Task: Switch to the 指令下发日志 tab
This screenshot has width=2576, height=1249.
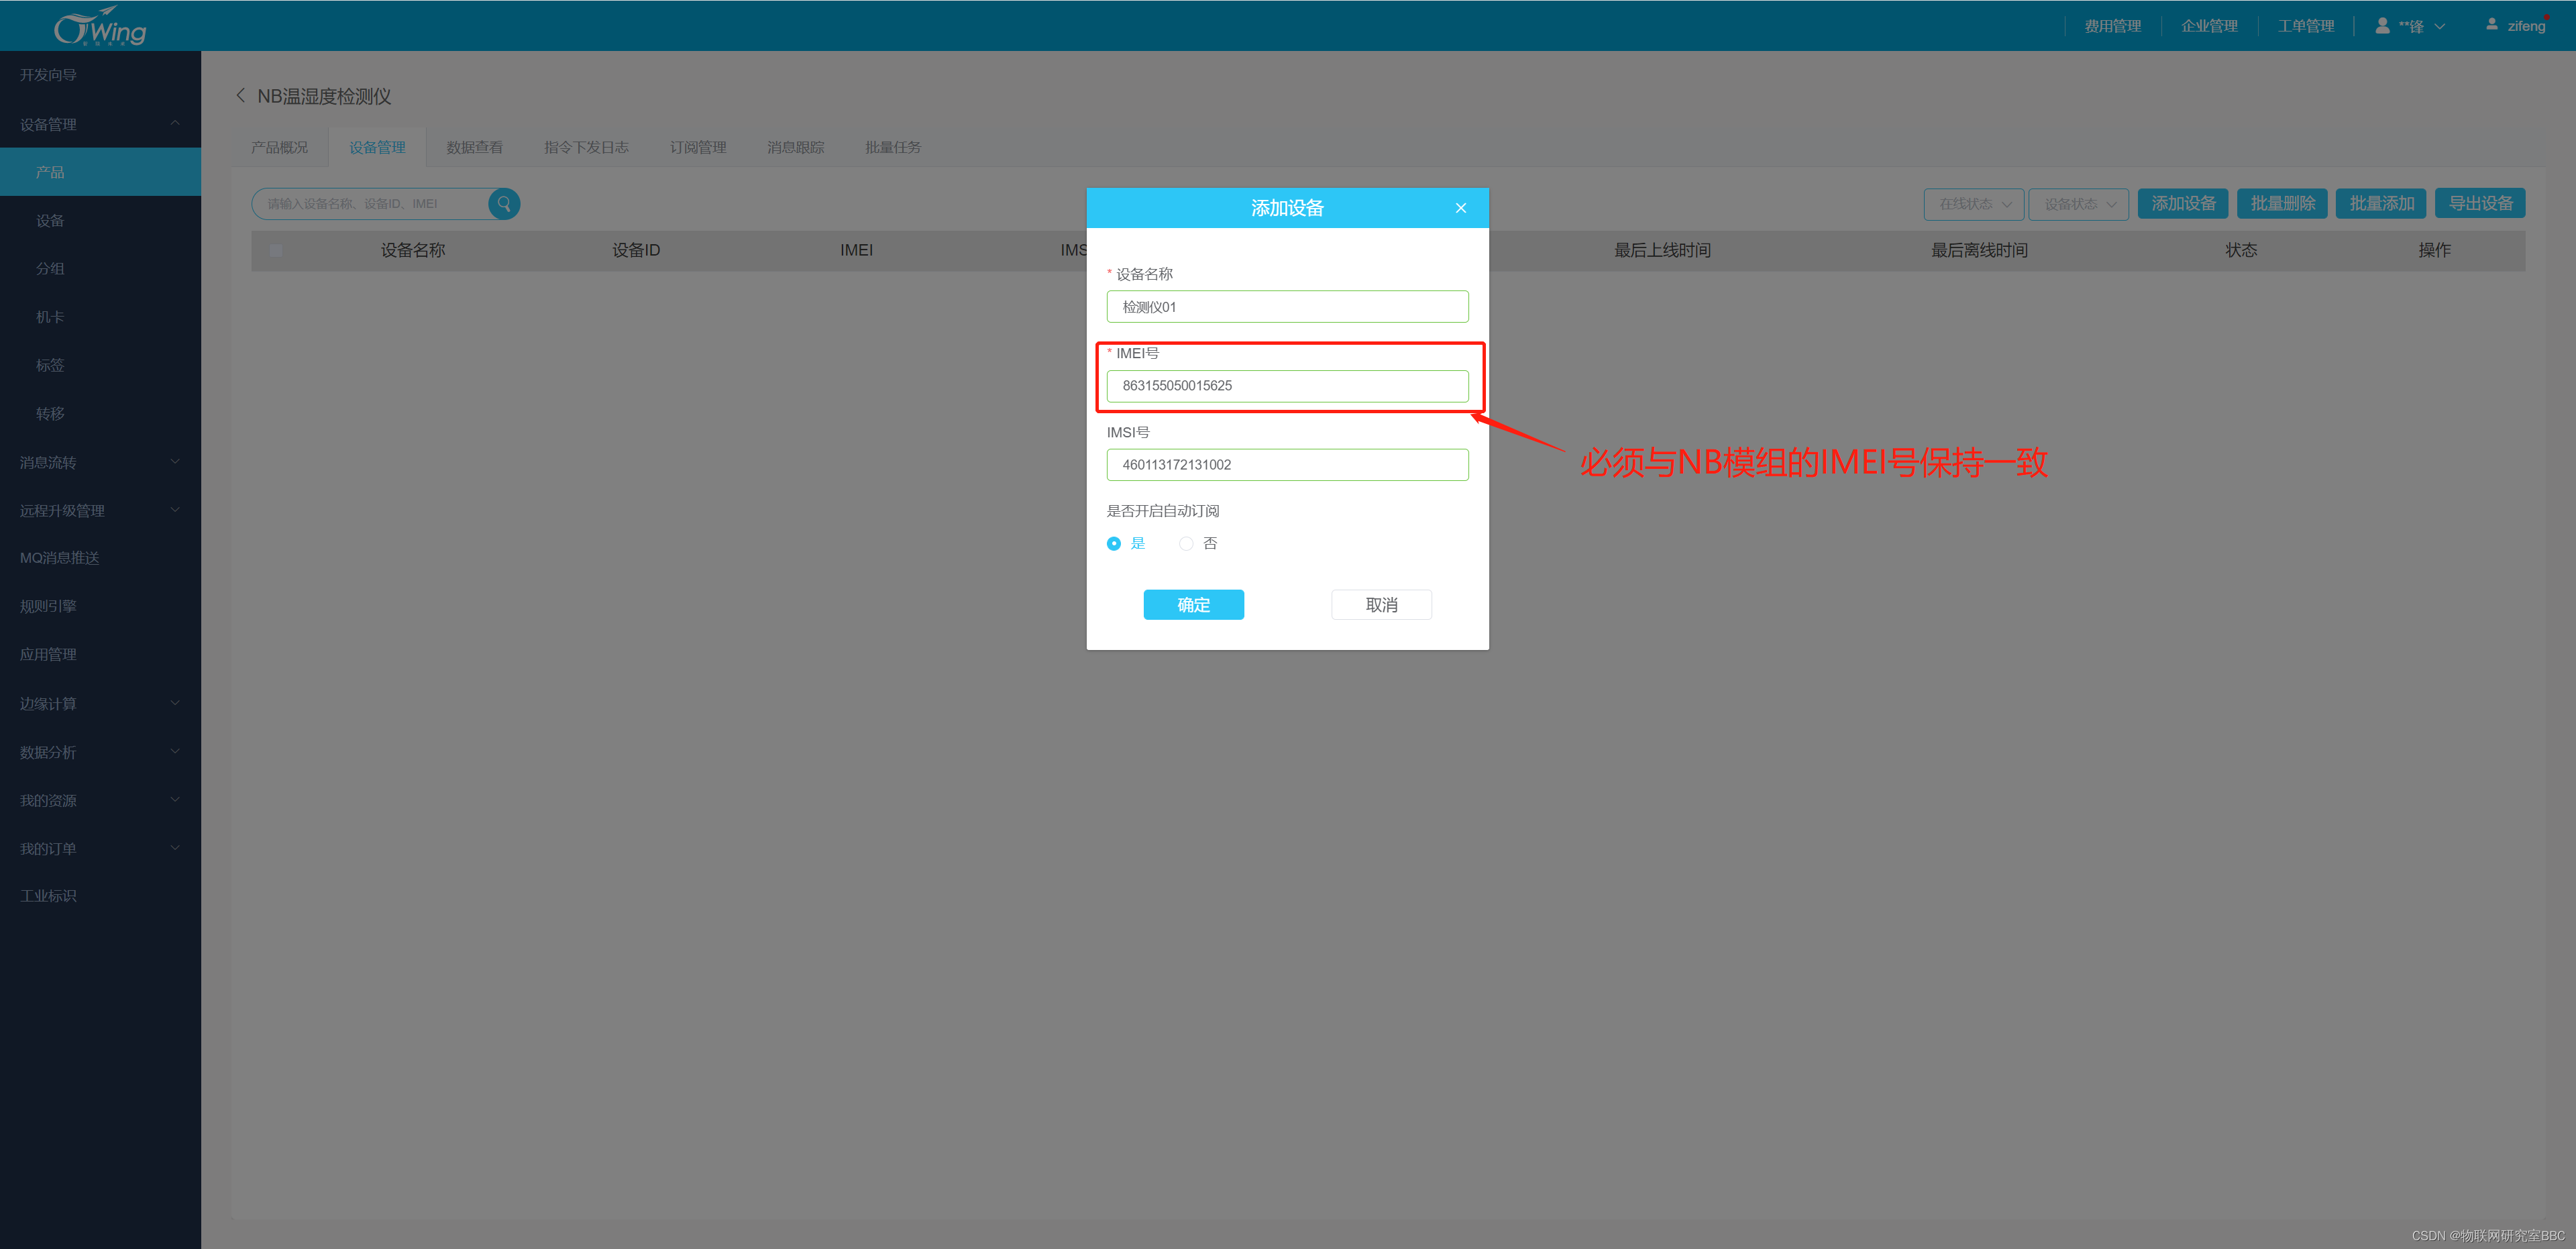Action: pos(587,147)
